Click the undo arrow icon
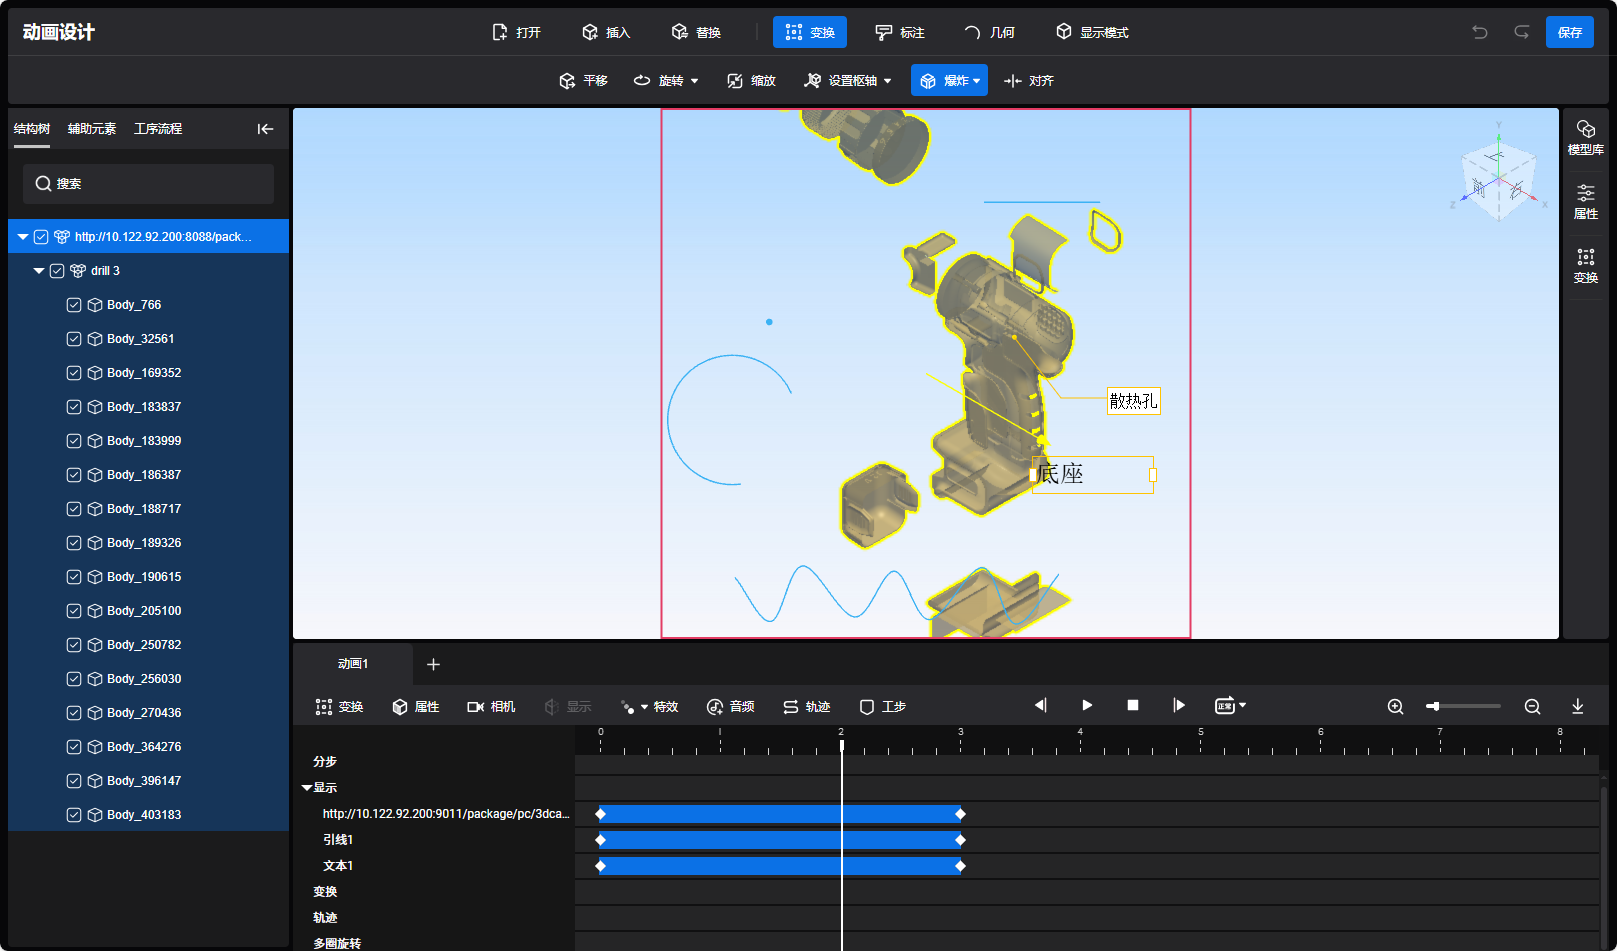 coord(1479,32)
